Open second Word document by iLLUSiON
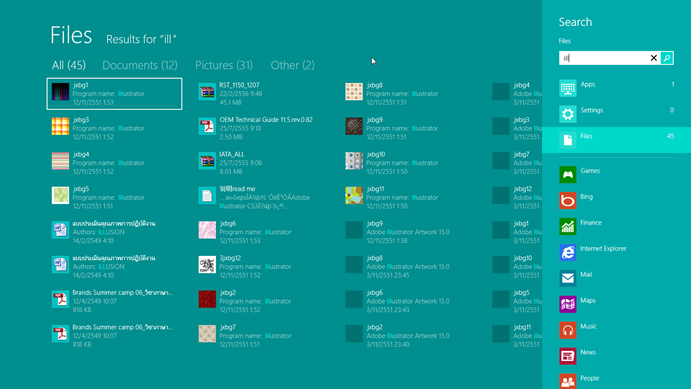The width and height of the screenshot is (691, 389). pos(60,265)
